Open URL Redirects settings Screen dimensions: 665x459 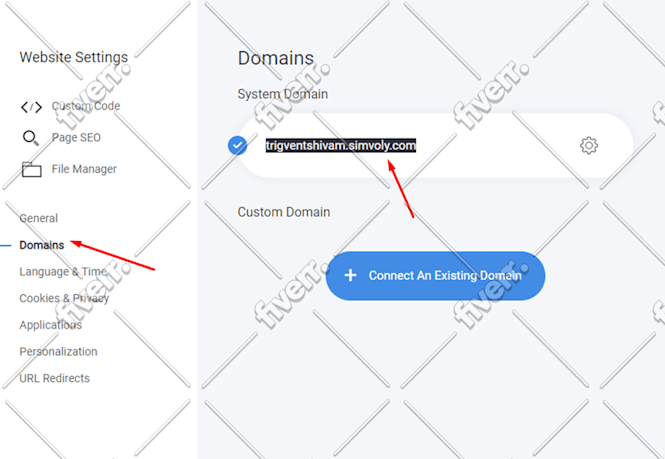(x=54, y=378)
